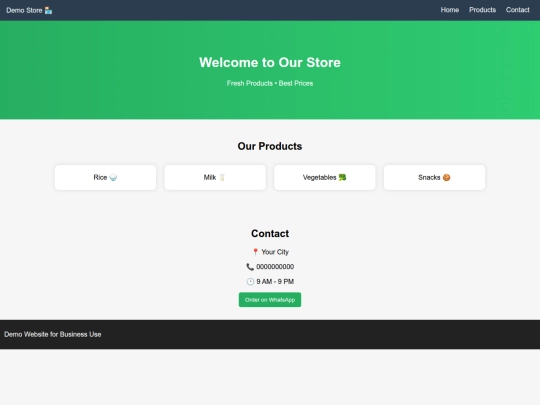Select the Rice product card
The width and height of the screenshot is (540, 405).
(x=105, y=177)
